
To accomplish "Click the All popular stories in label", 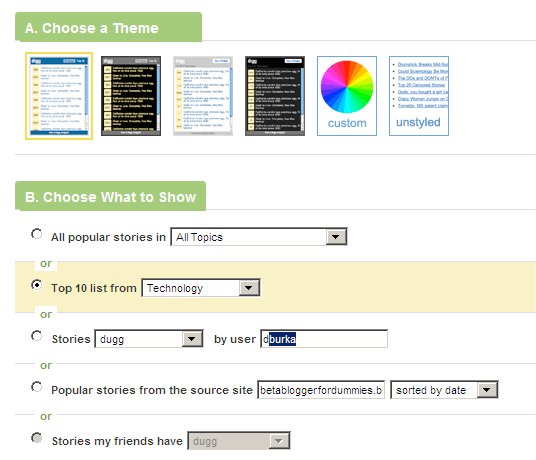I will point(108,237).
